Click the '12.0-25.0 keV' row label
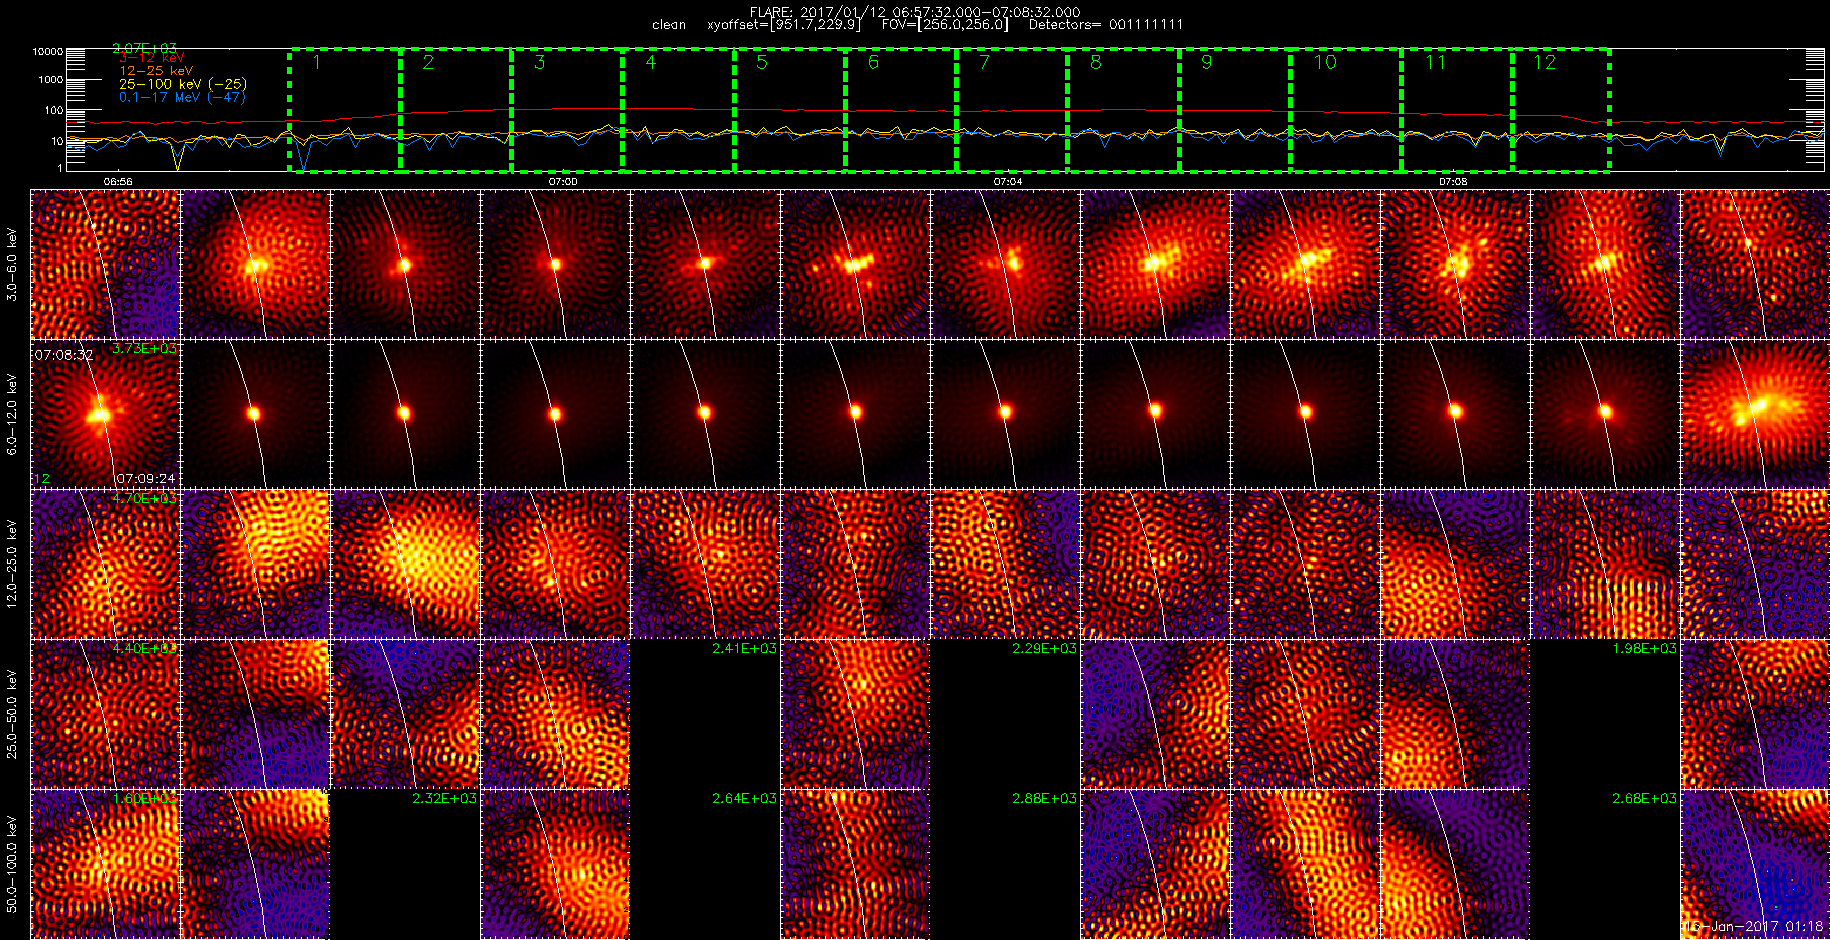Image resolution: width=1830 pixels, height=940 pixels. (x=12, y=564)
